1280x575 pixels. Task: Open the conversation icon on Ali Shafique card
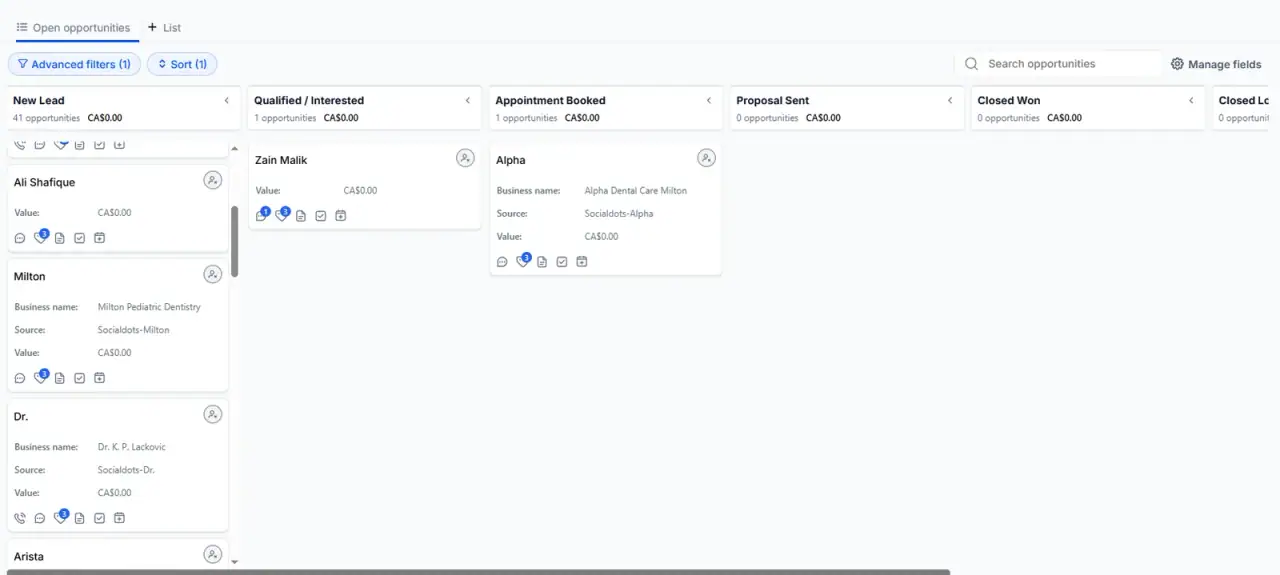pyautogui.click(x=20, y=238)
